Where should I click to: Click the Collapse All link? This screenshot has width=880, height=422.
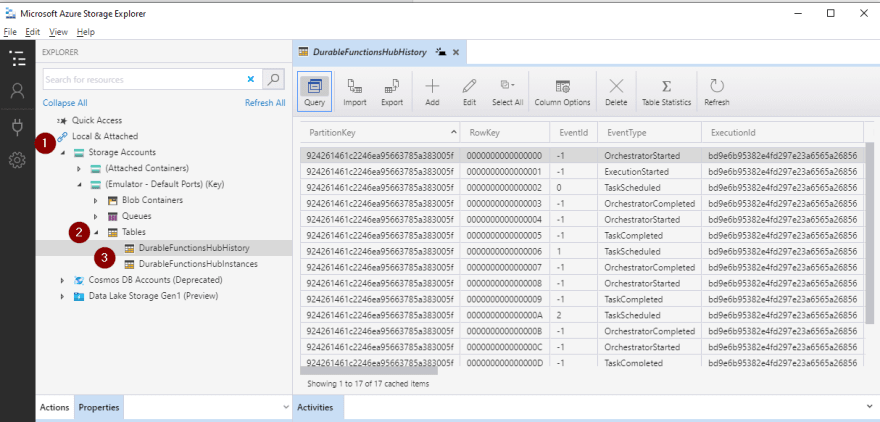click(65, 103)
